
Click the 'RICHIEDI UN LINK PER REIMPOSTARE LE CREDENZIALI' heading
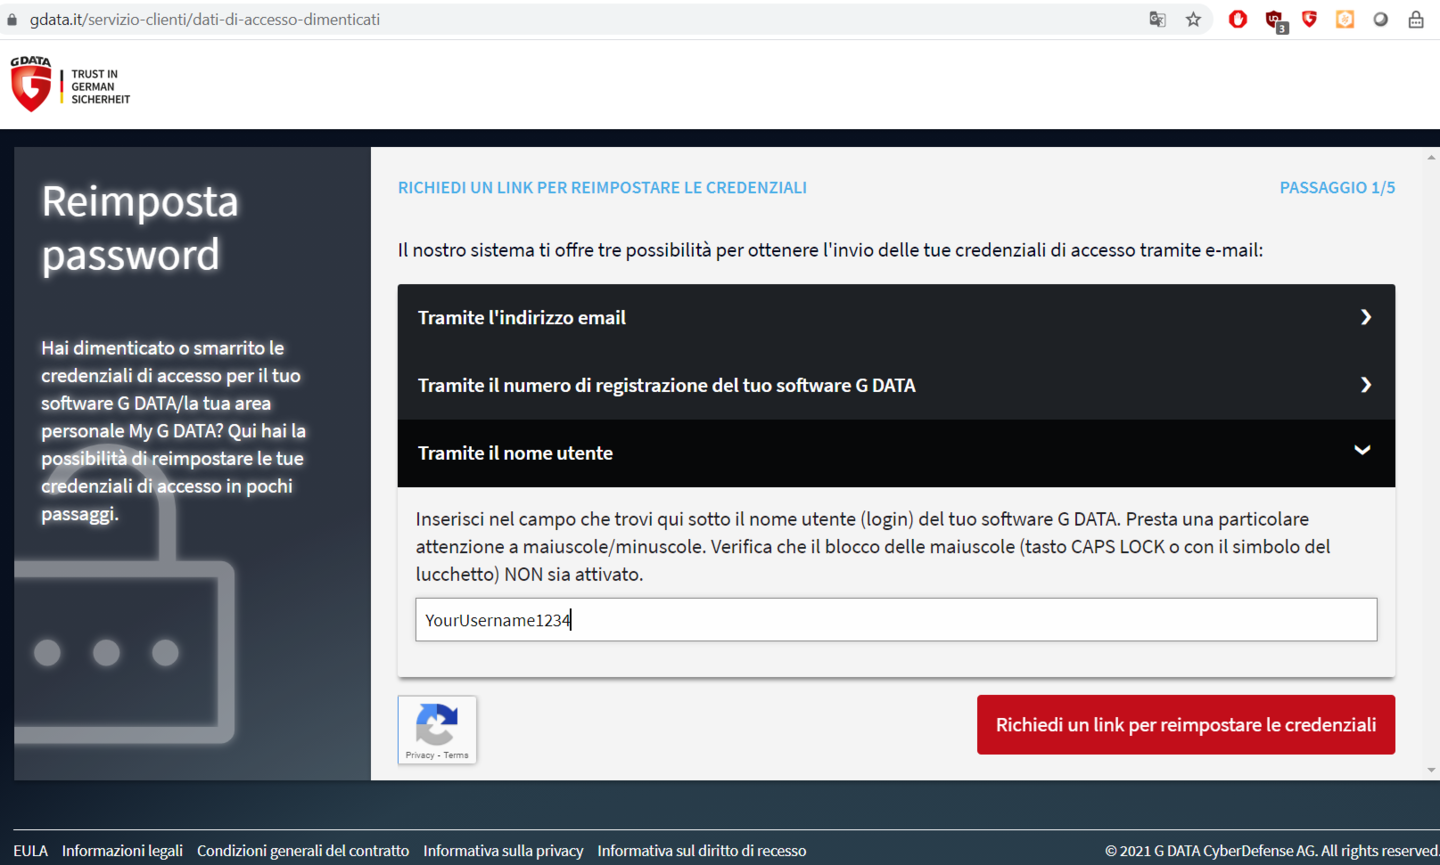click(602, 188)
